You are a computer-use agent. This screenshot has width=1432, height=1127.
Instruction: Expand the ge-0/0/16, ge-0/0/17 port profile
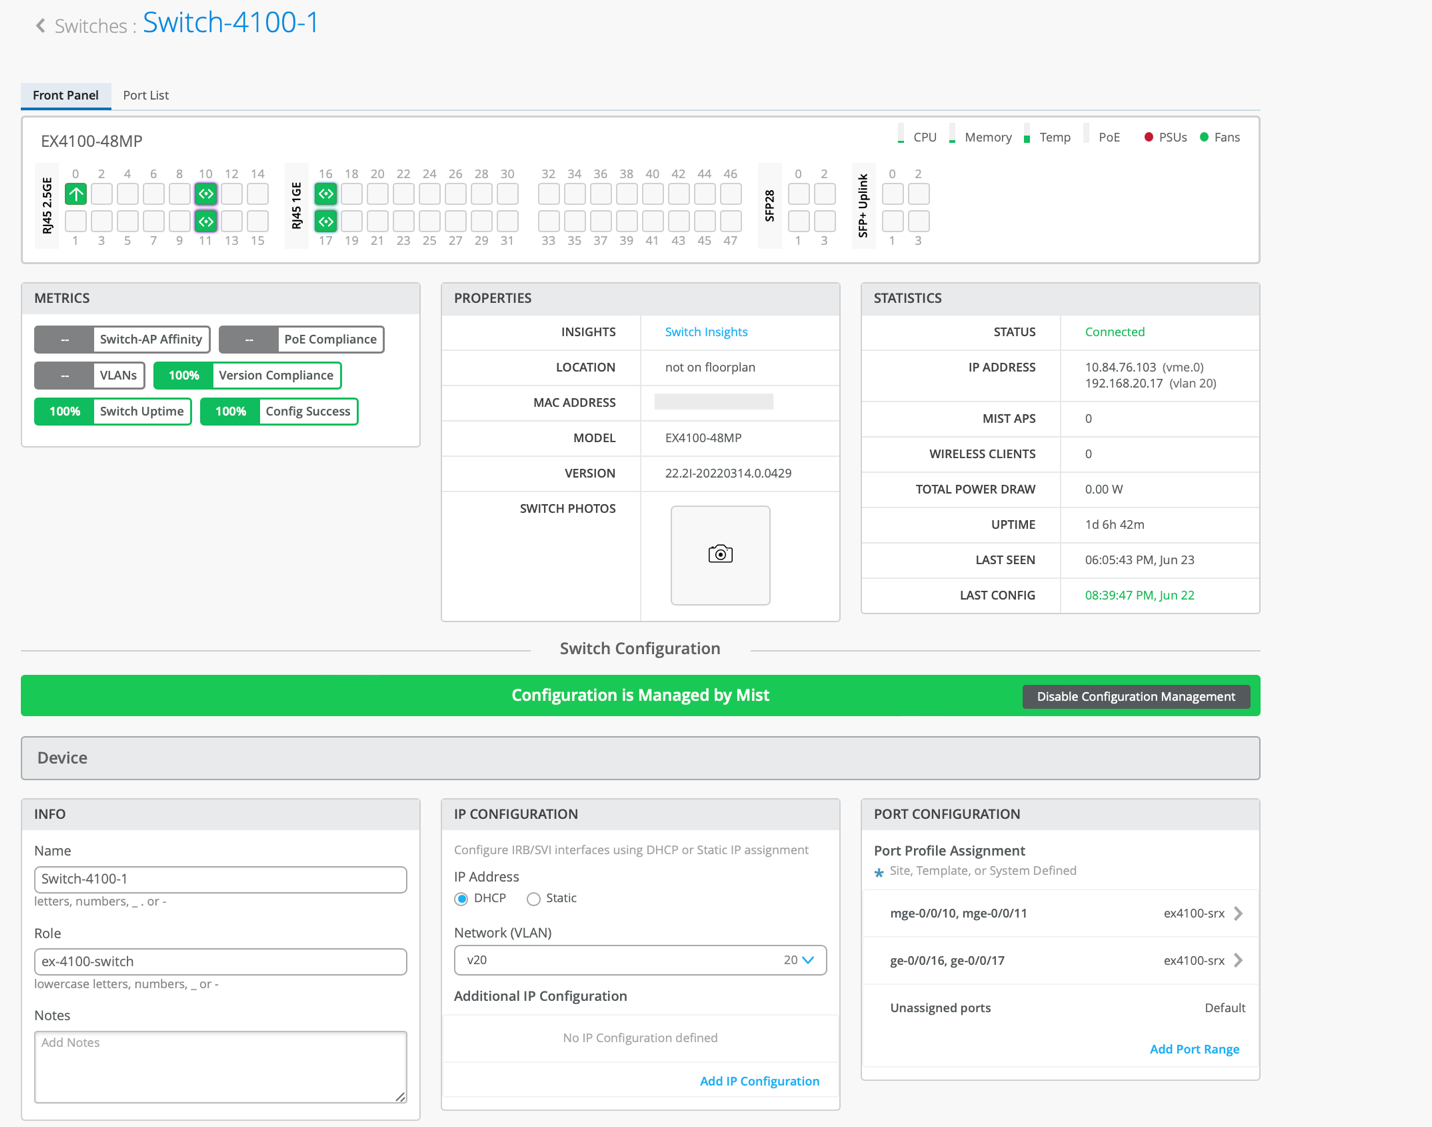(1238, 961)
